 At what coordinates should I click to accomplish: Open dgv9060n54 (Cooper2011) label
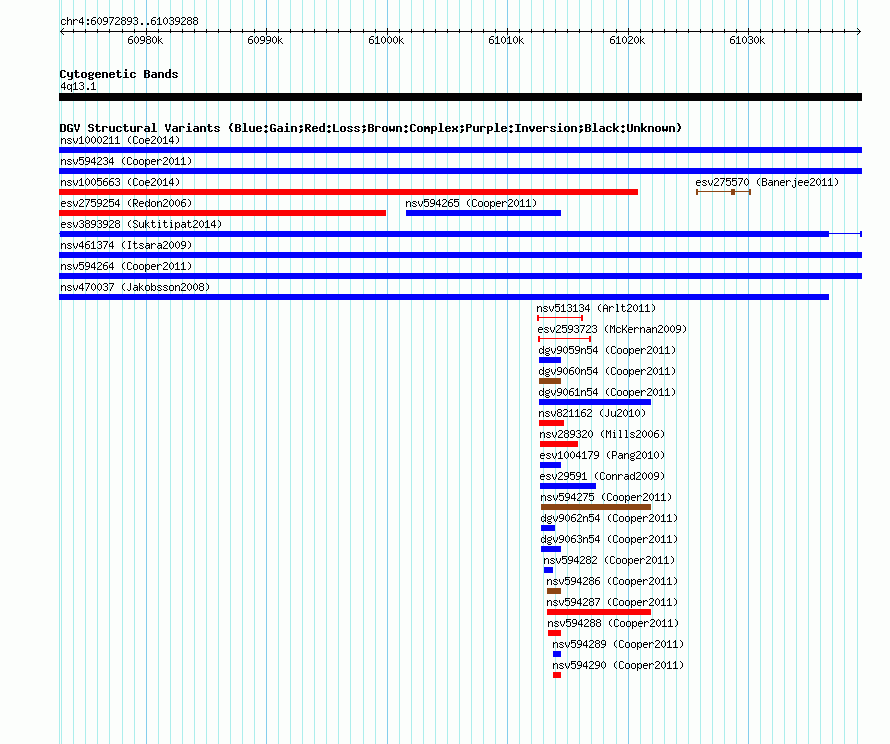point(607,371)
